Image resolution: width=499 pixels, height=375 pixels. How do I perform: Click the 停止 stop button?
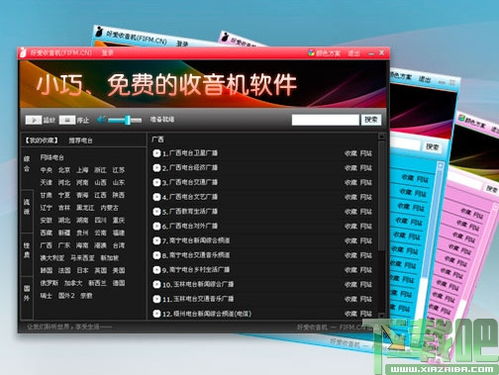tap(67, 120)
